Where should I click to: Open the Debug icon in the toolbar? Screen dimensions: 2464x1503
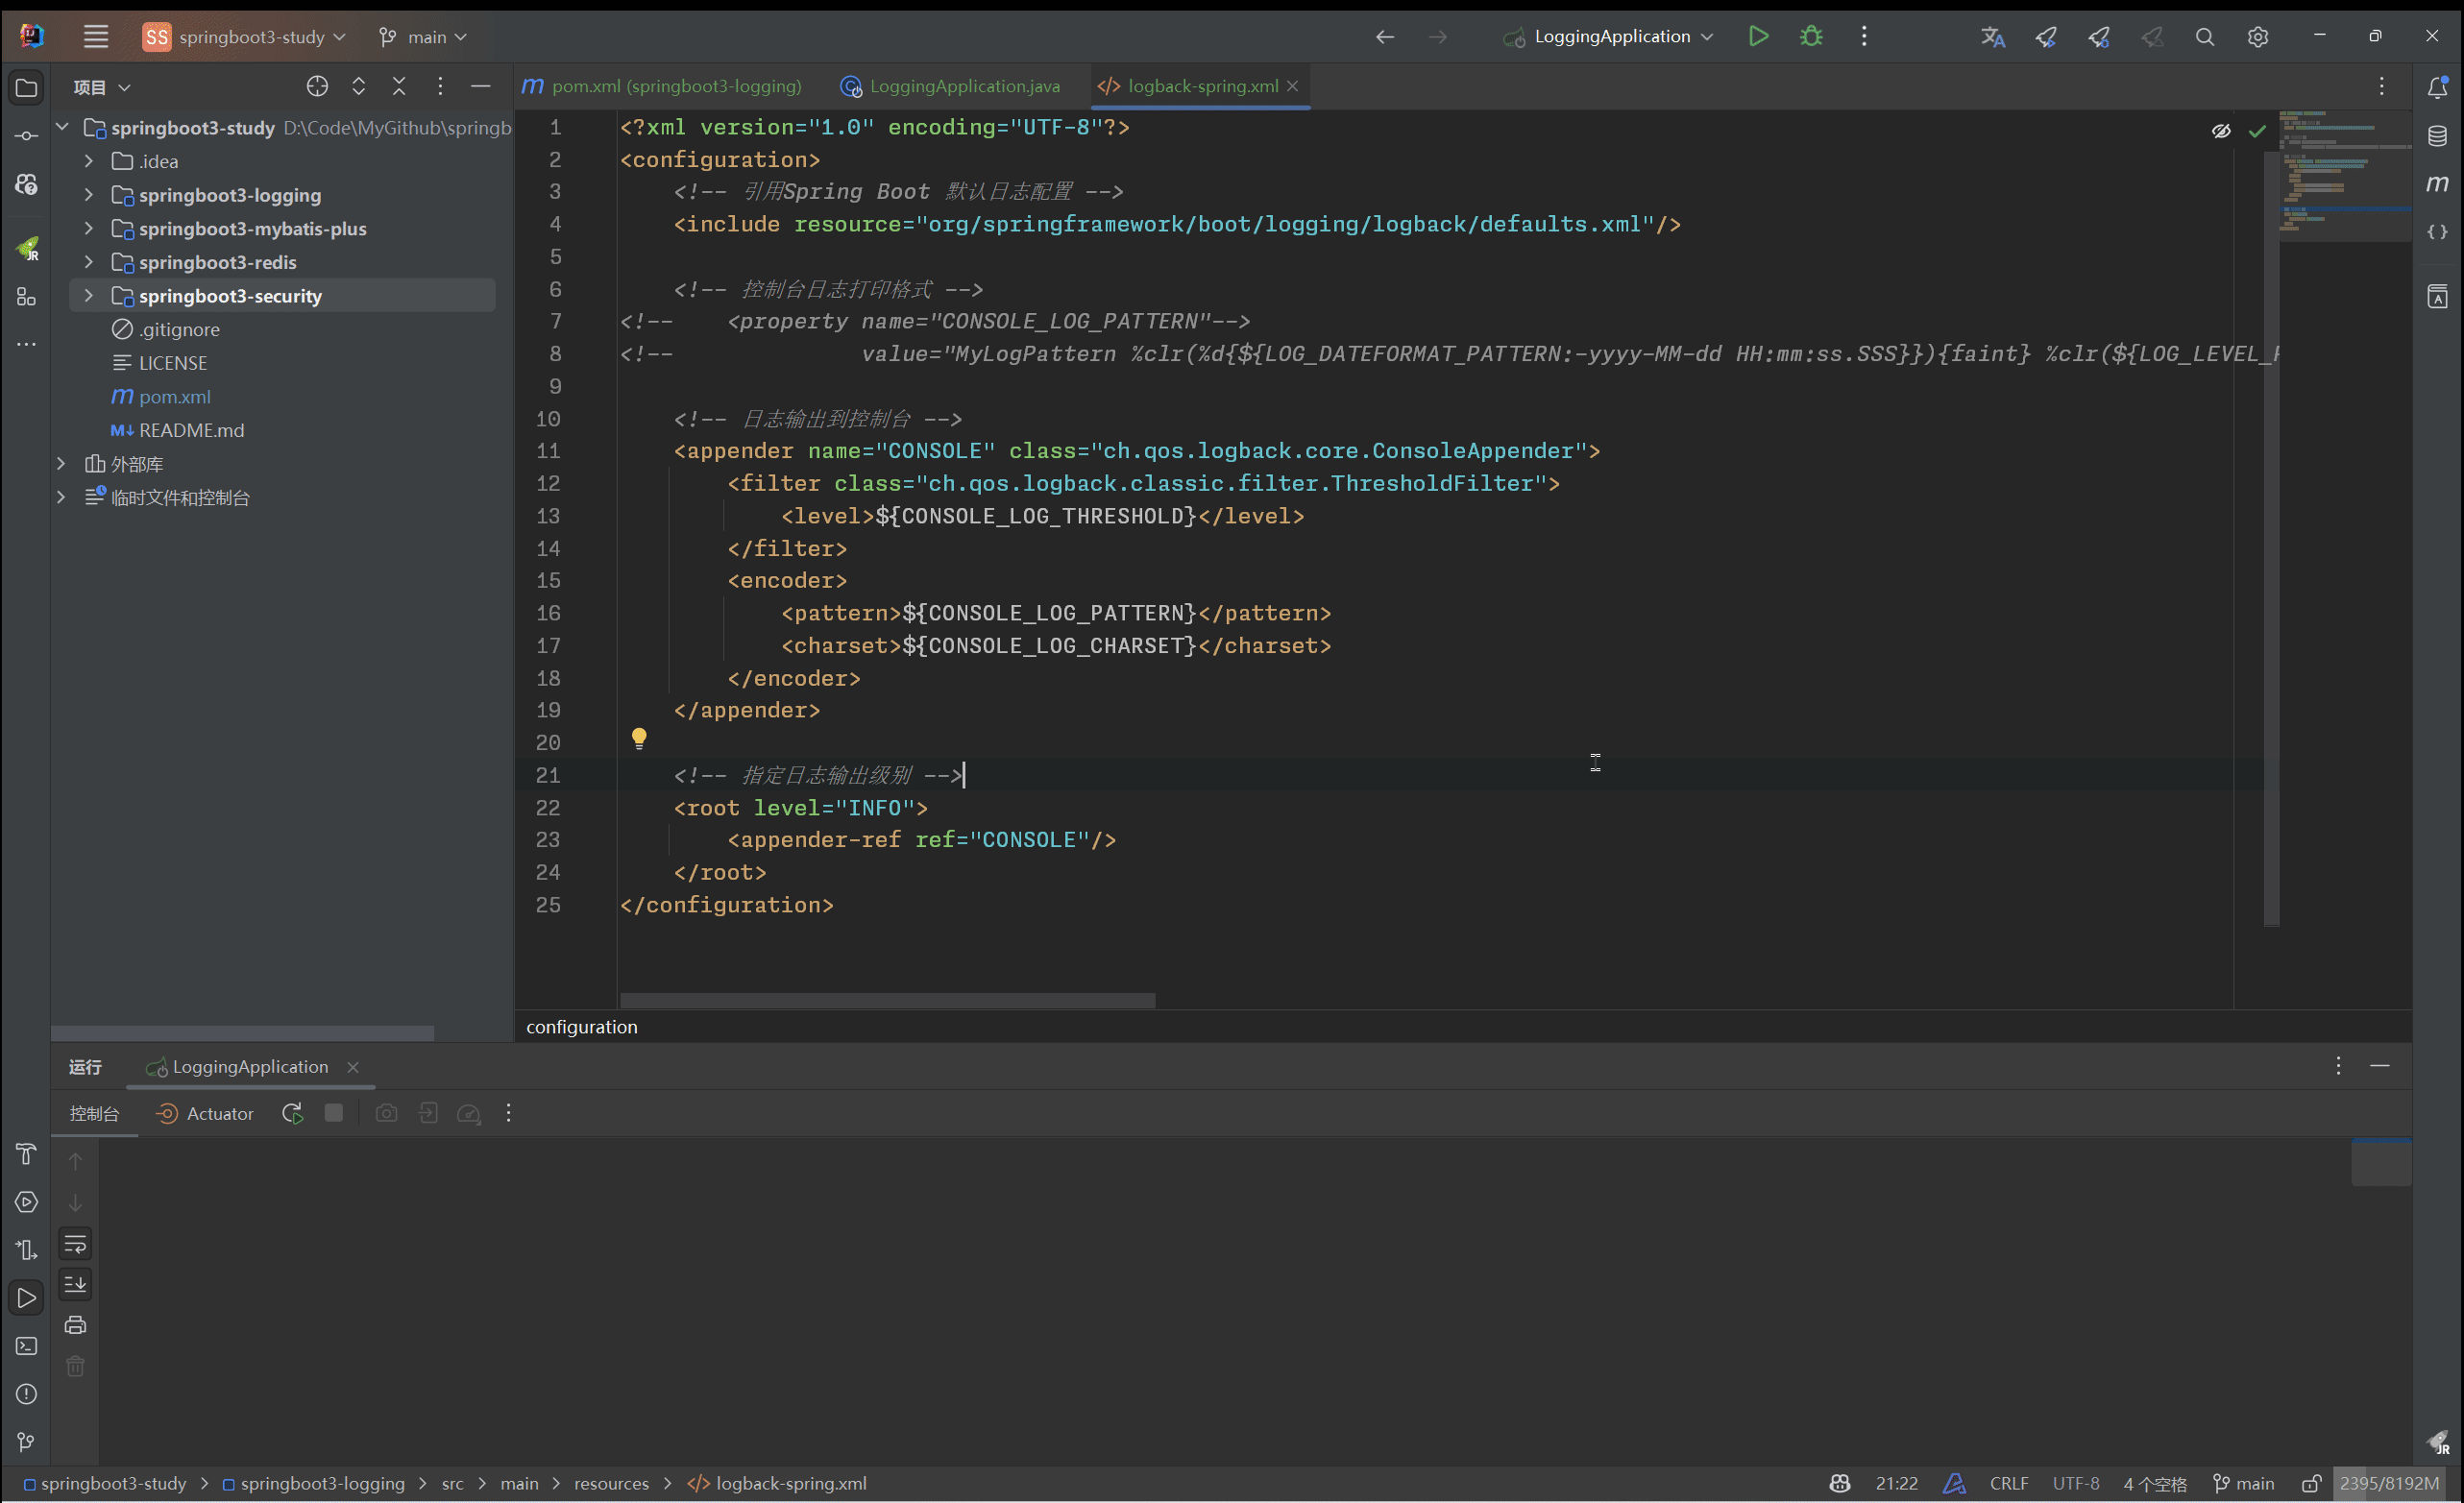tap(1811, 36)
